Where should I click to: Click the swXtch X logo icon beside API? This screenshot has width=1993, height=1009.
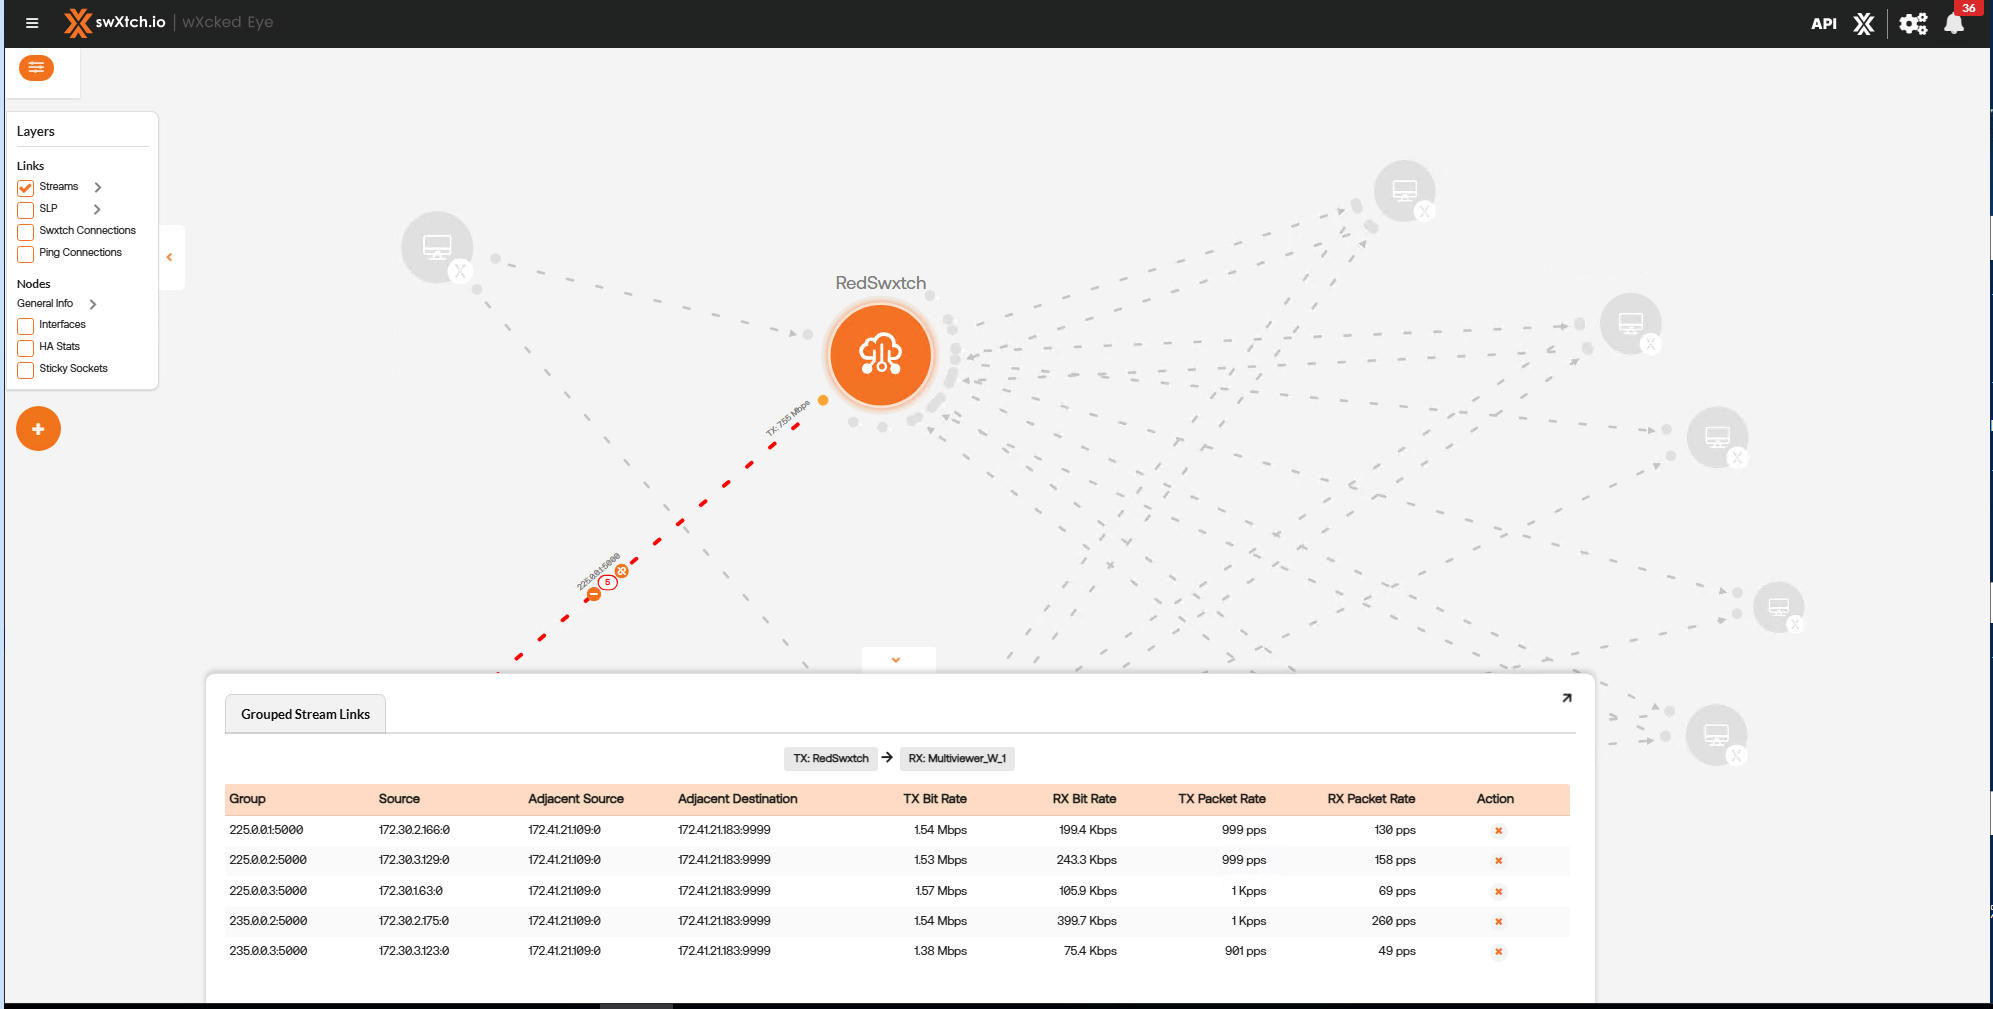pos(1863,24)
